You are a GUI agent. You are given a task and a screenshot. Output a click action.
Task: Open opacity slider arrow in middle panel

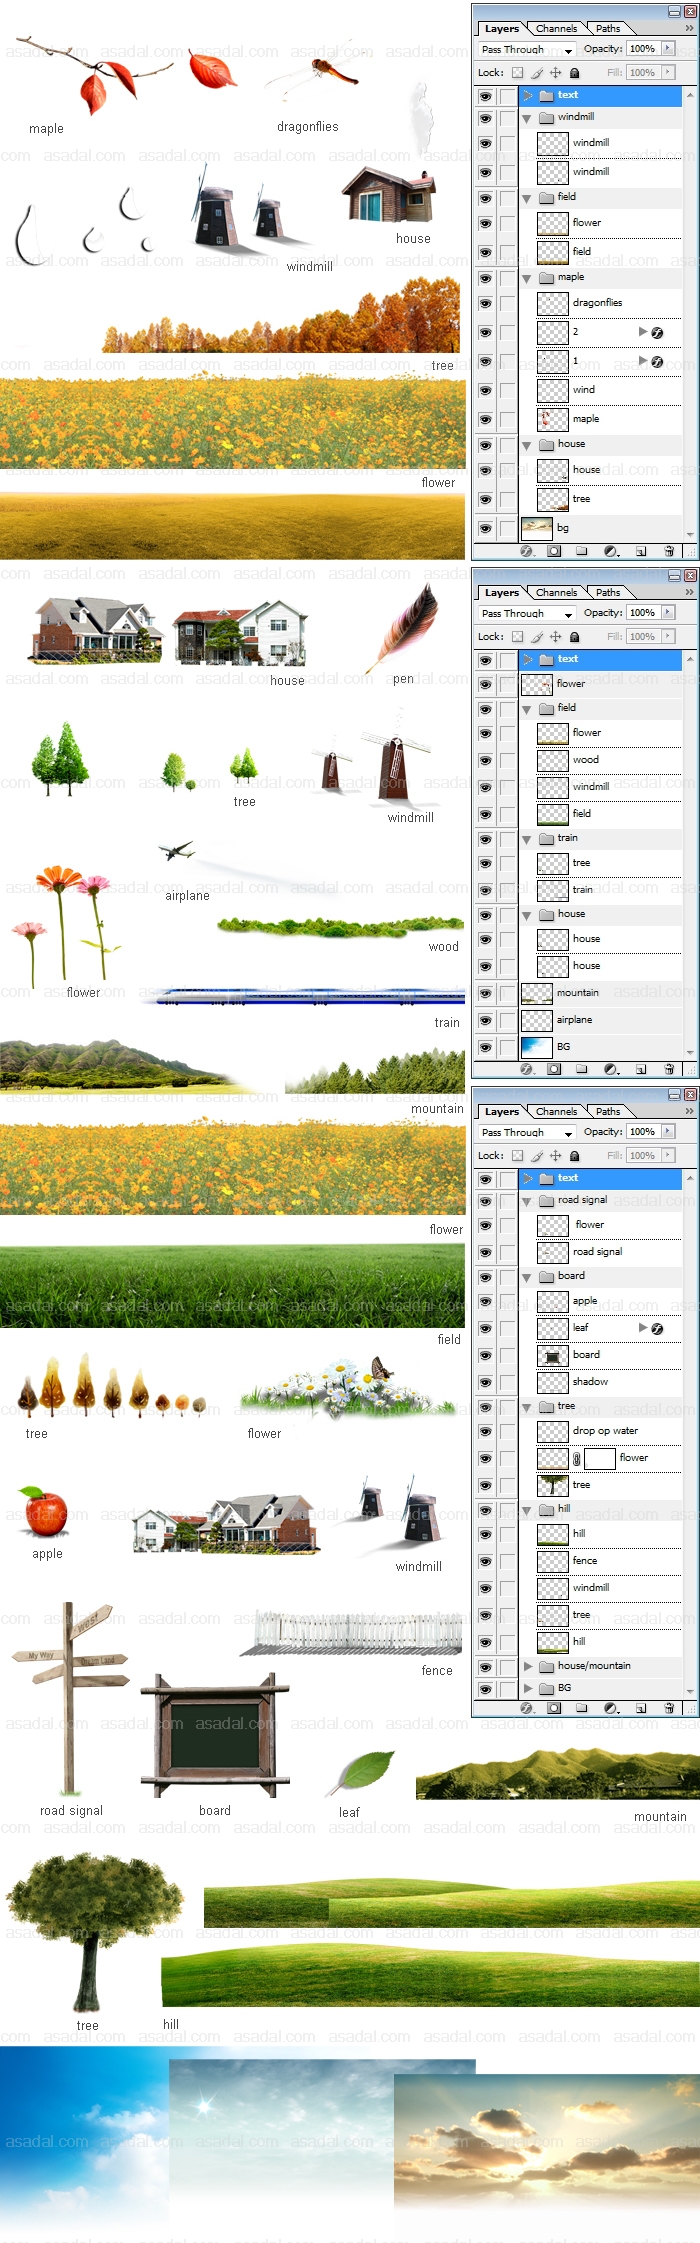pos(668,613)
